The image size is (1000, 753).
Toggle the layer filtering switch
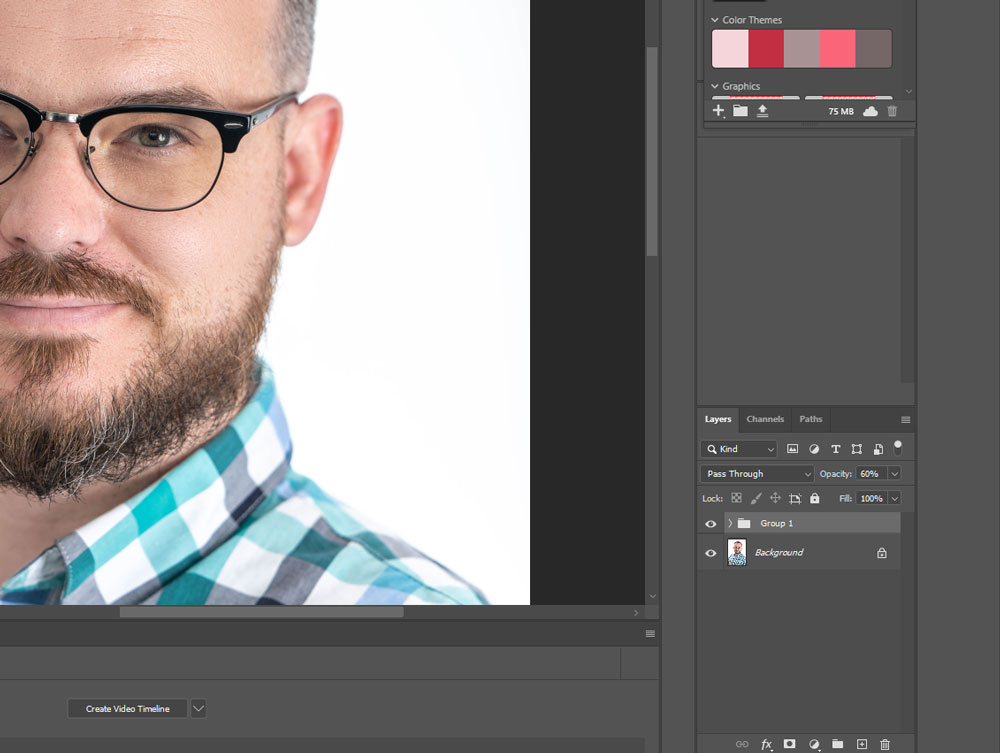pyautogui.click(x=898, y=447)
